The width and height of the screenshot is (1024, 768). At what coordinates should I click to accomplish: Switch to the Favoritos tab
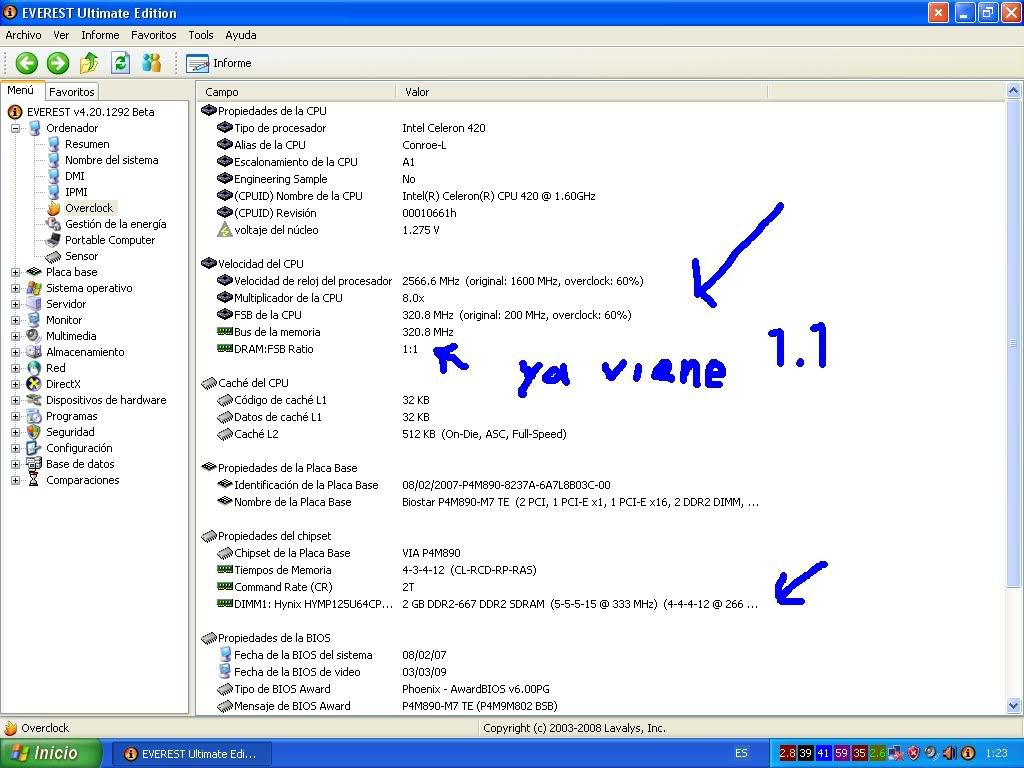pyautogui.click(x=72, y=92)
